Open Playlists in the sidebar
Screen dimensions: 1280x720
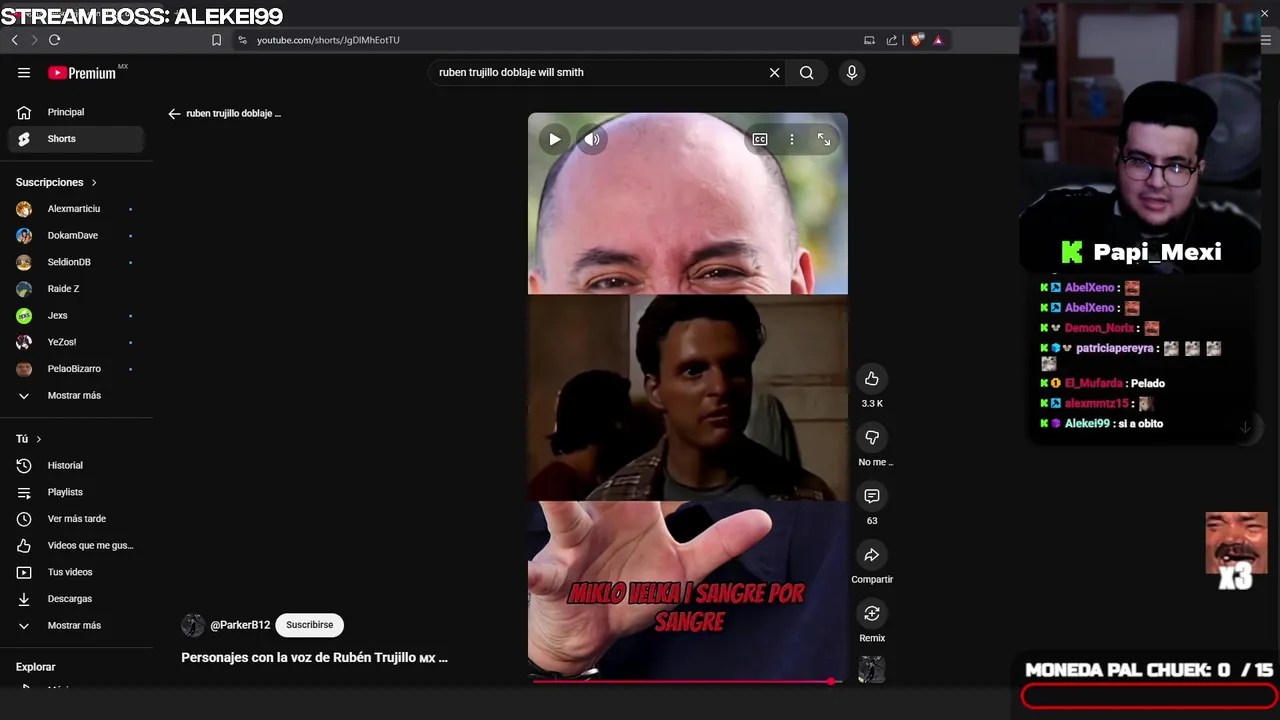(x=76, y=492)
